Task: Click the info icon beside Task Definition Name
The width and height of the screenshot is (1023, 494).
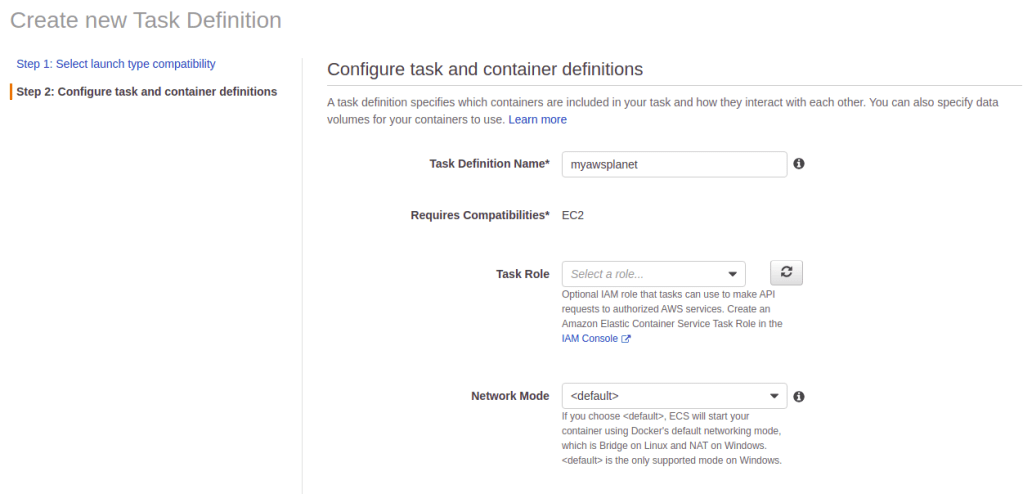Action: 799,164
